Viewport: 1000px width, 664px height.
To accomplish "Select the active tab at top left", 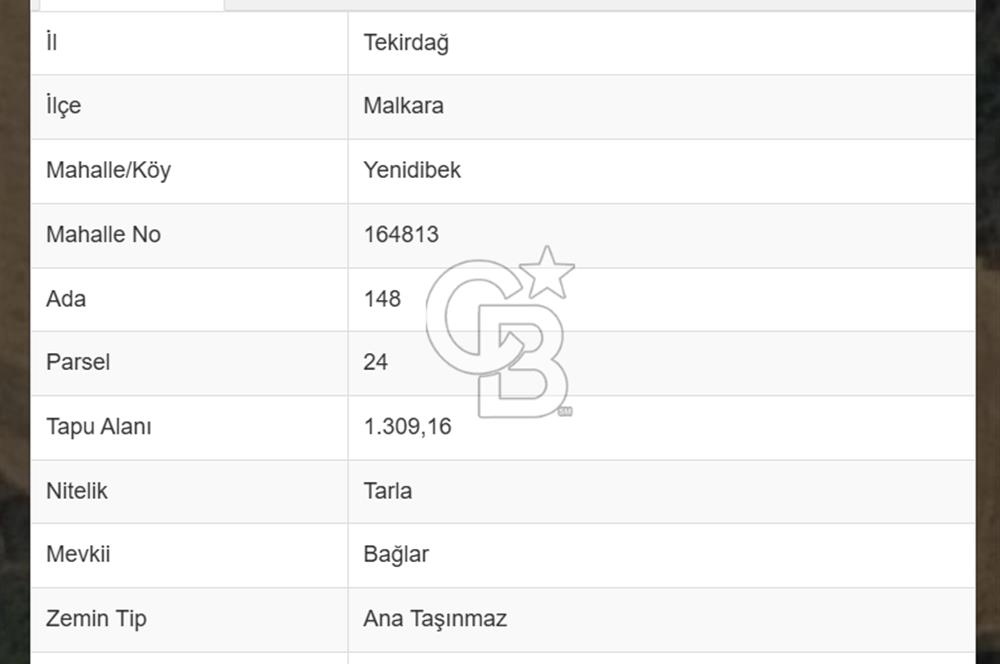I will point(130,5).
